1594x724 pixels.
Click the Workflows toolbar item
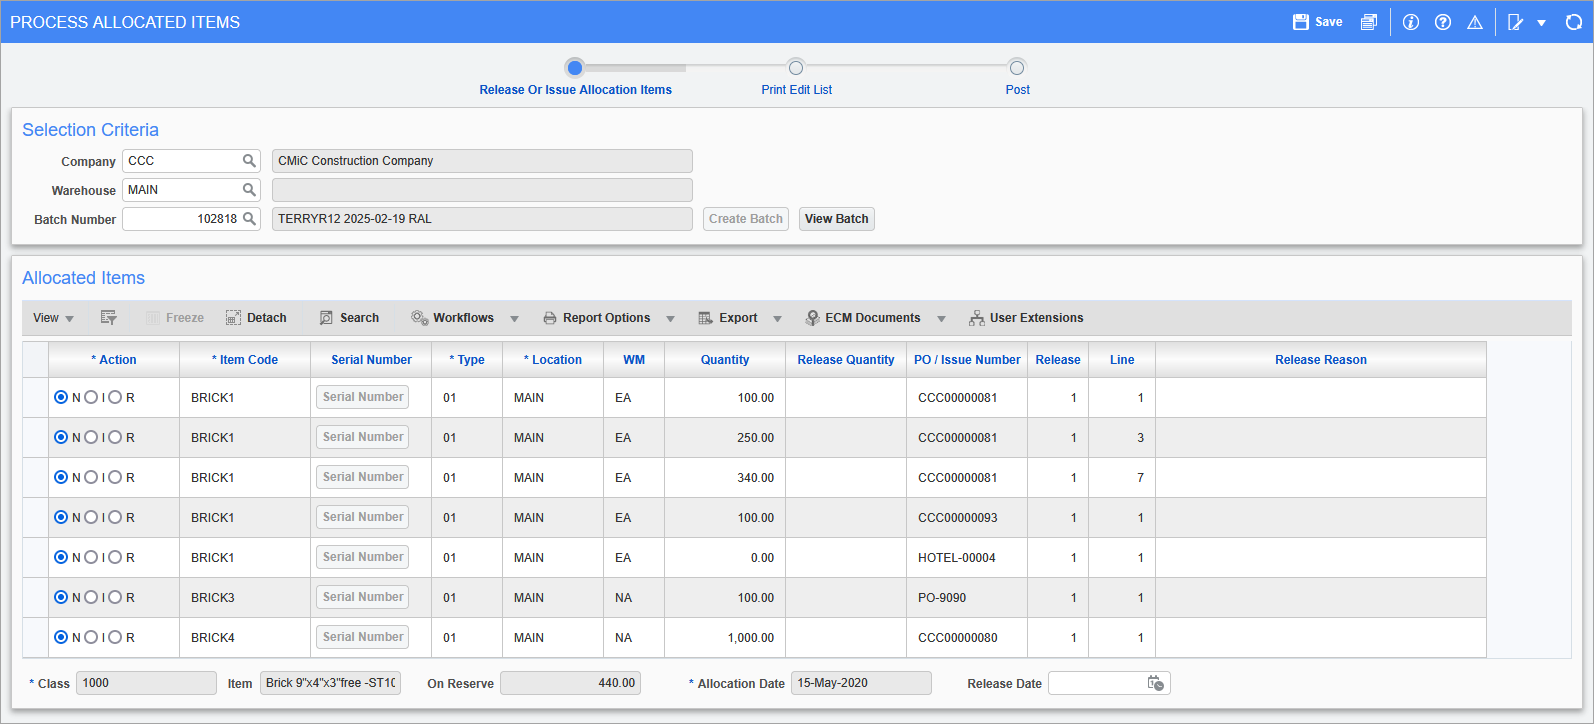(x=452, y=318)
